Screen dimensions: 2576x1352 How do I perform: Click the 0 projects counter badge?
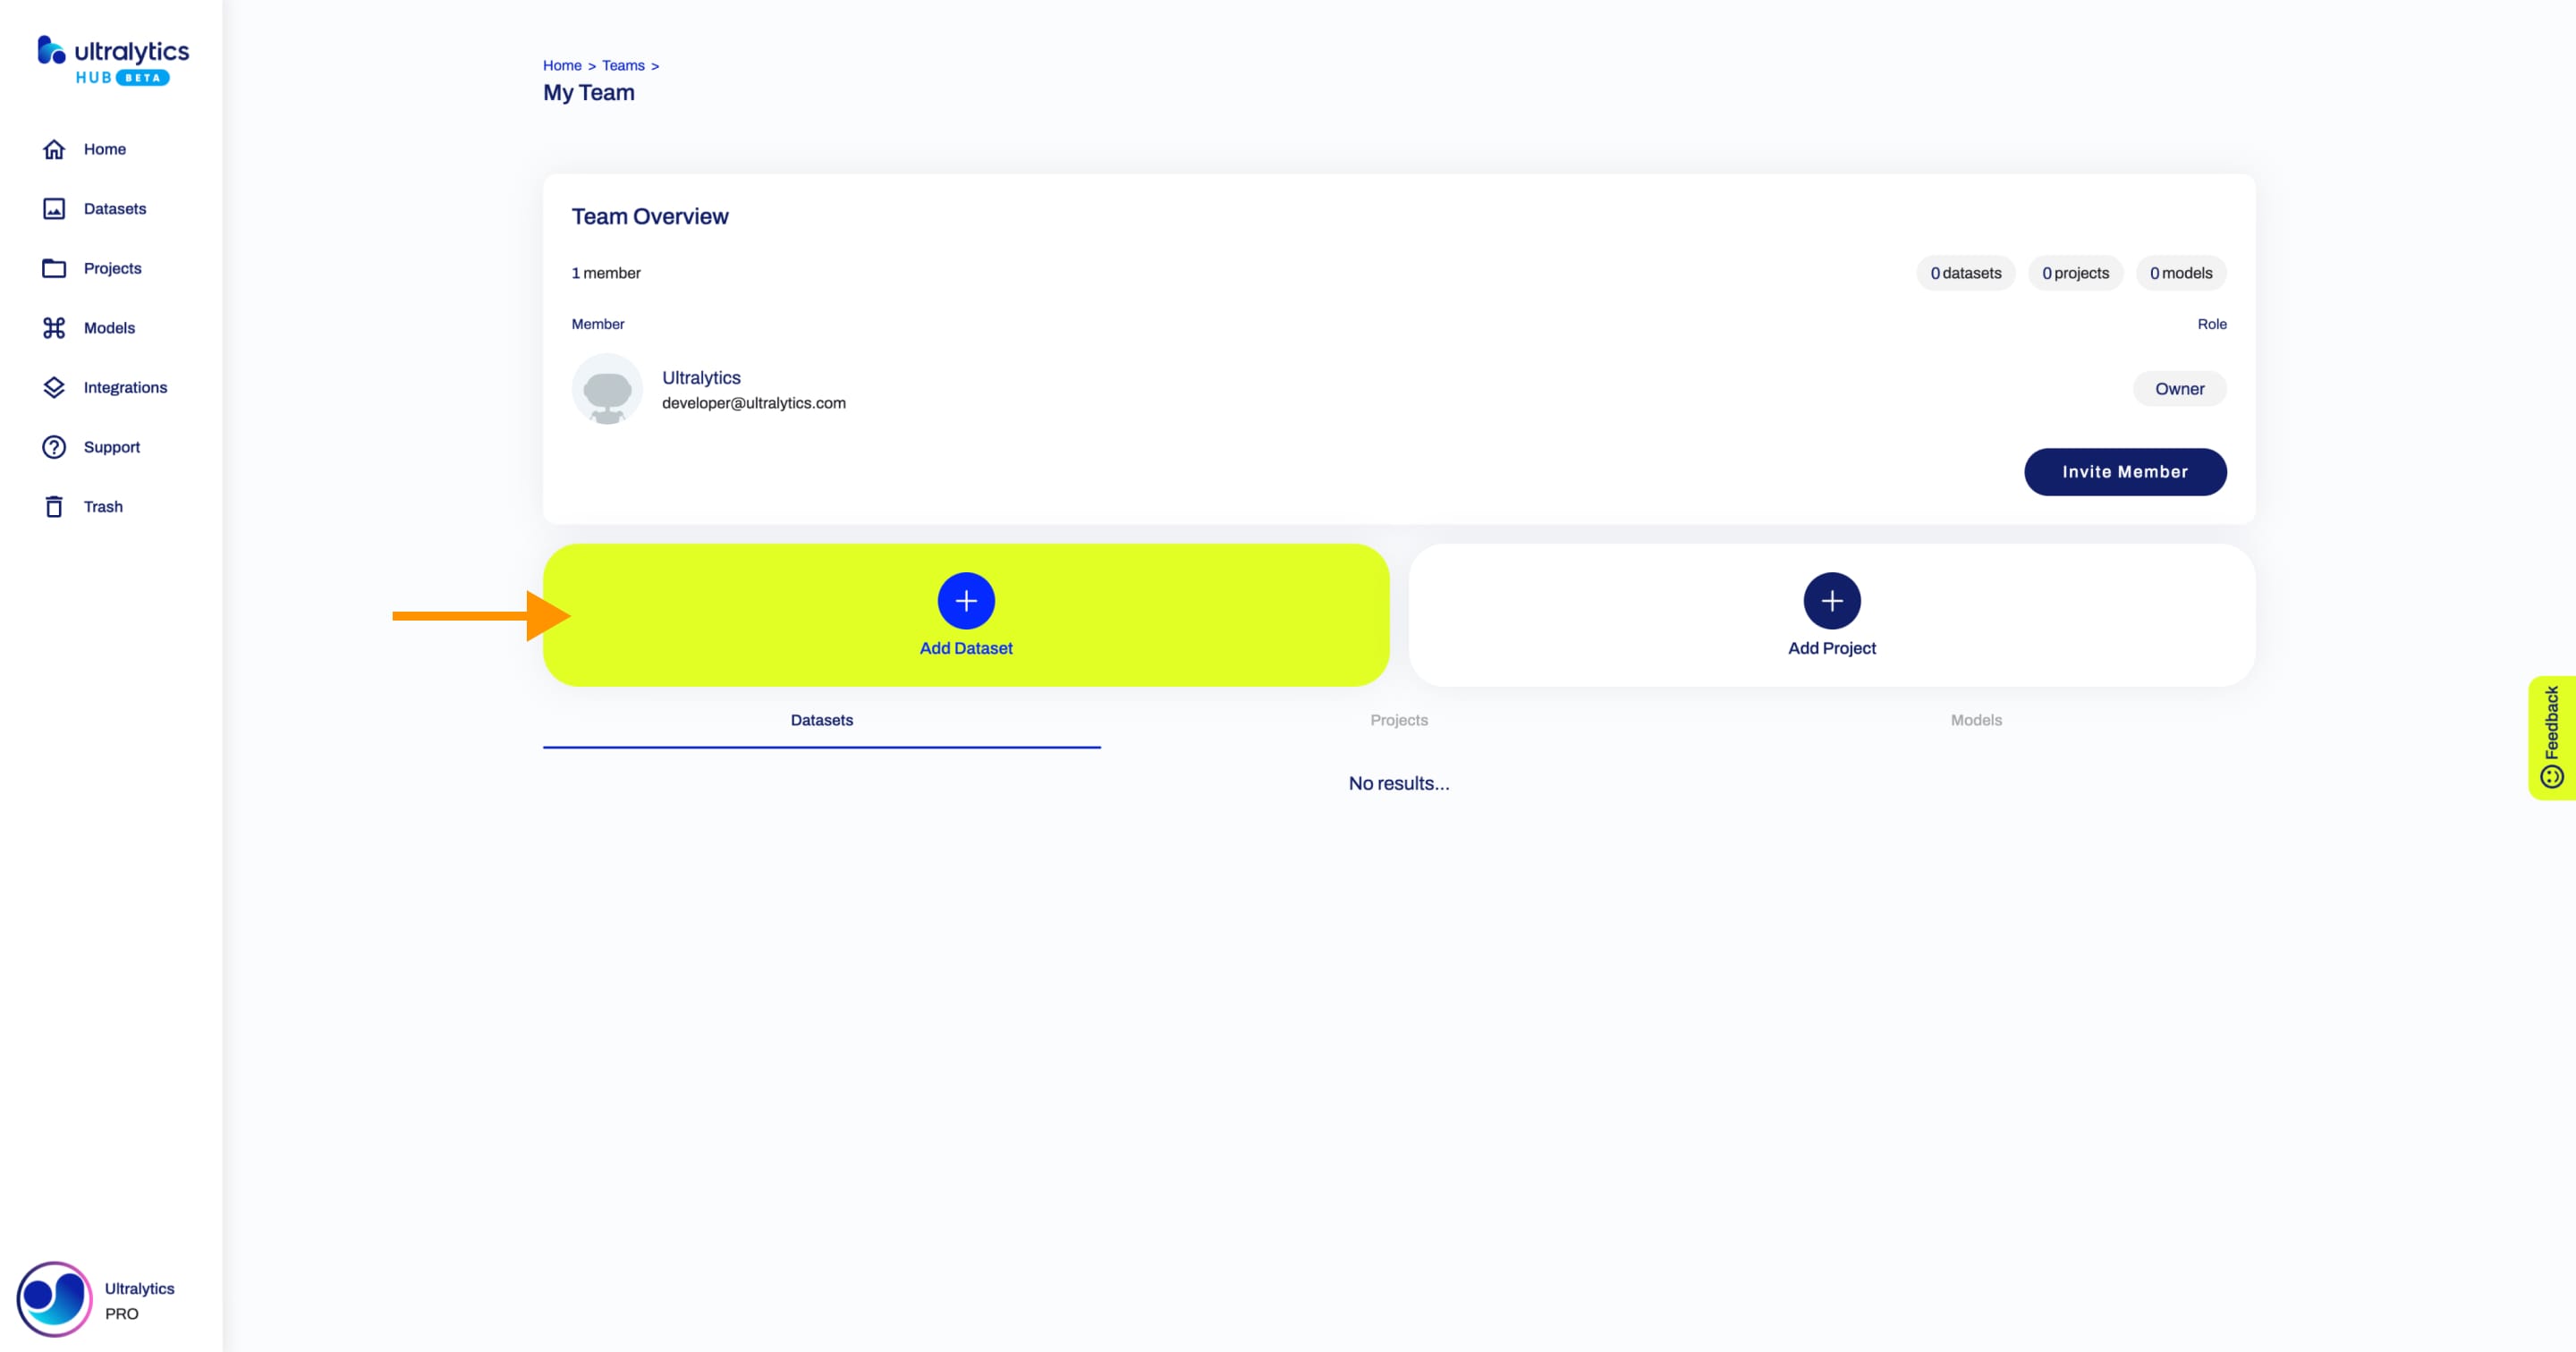click(2075, 273)
